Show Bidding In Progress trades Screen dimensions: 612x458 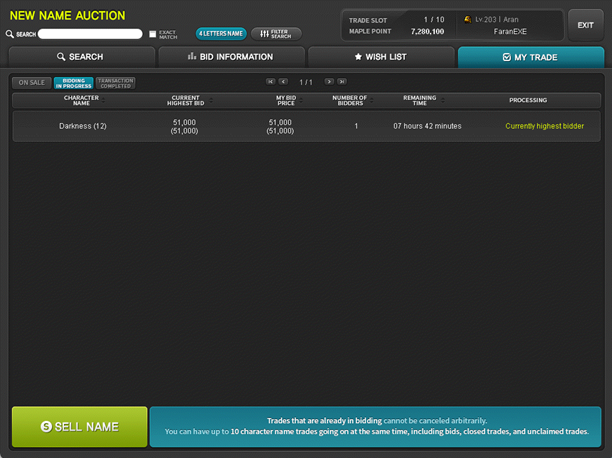pos(73,83)
